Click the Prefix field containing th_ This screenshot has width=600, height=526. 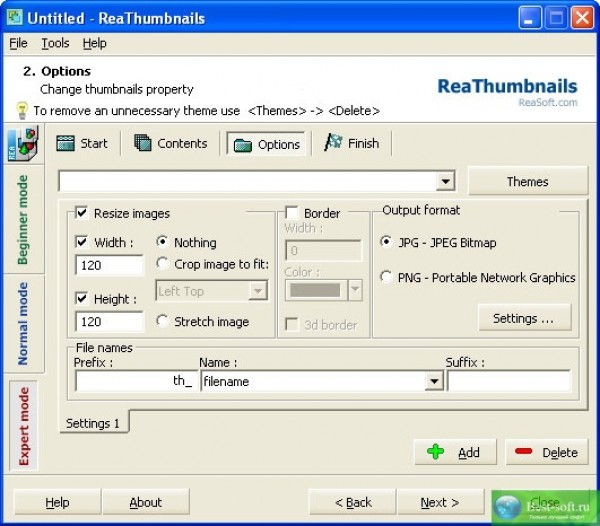click(137, 381)
